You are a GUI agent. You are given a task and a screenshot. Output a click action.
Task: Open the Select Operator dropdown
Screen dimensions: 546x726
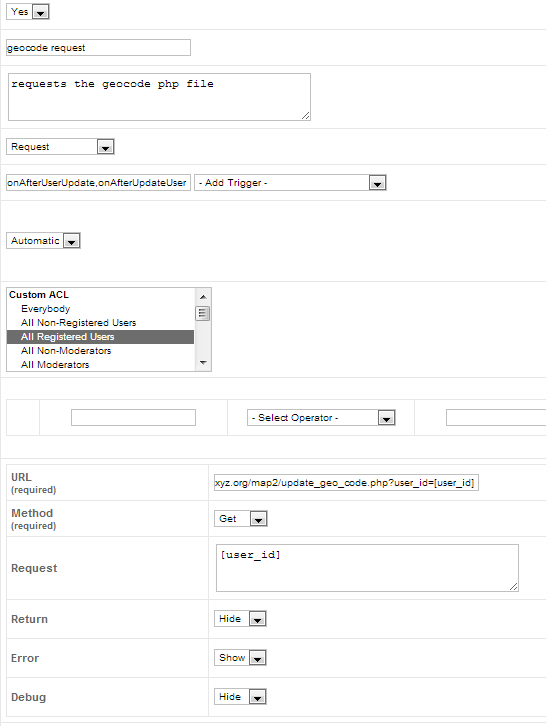tap(321, 418)
